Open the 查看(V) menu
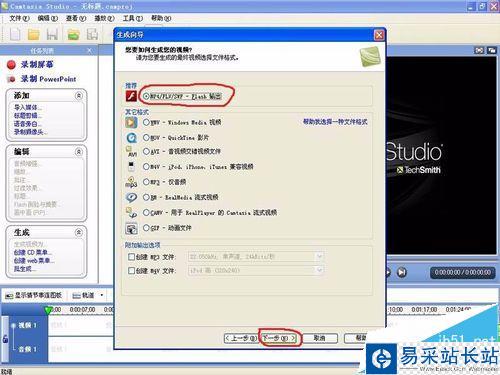 click(76, 18)
